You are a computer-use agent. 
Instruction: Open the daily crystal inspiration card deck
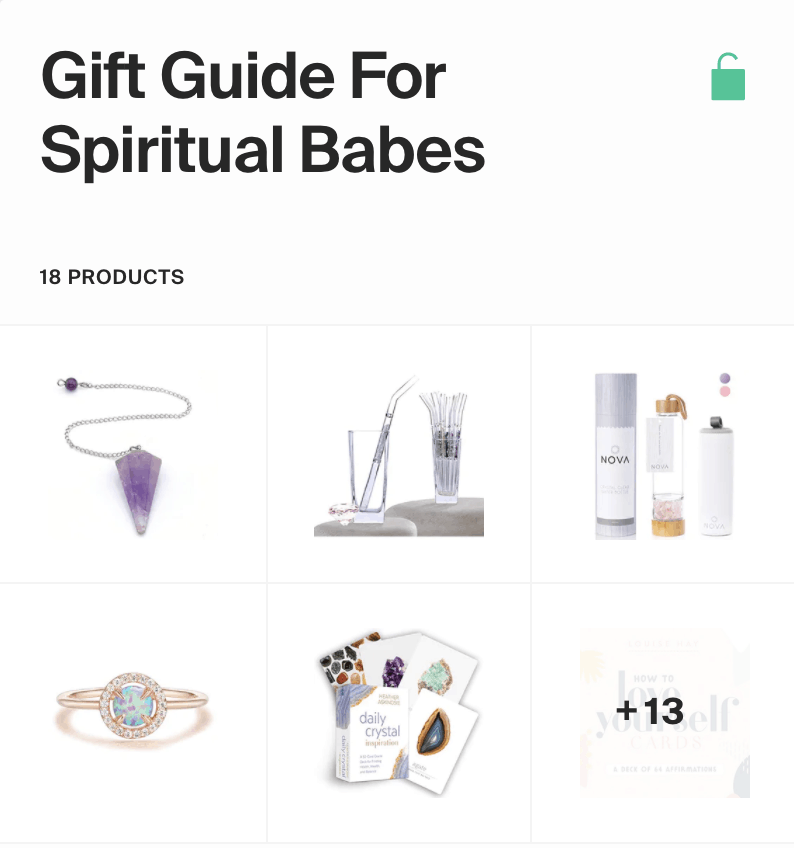click(x=399, y=713)
